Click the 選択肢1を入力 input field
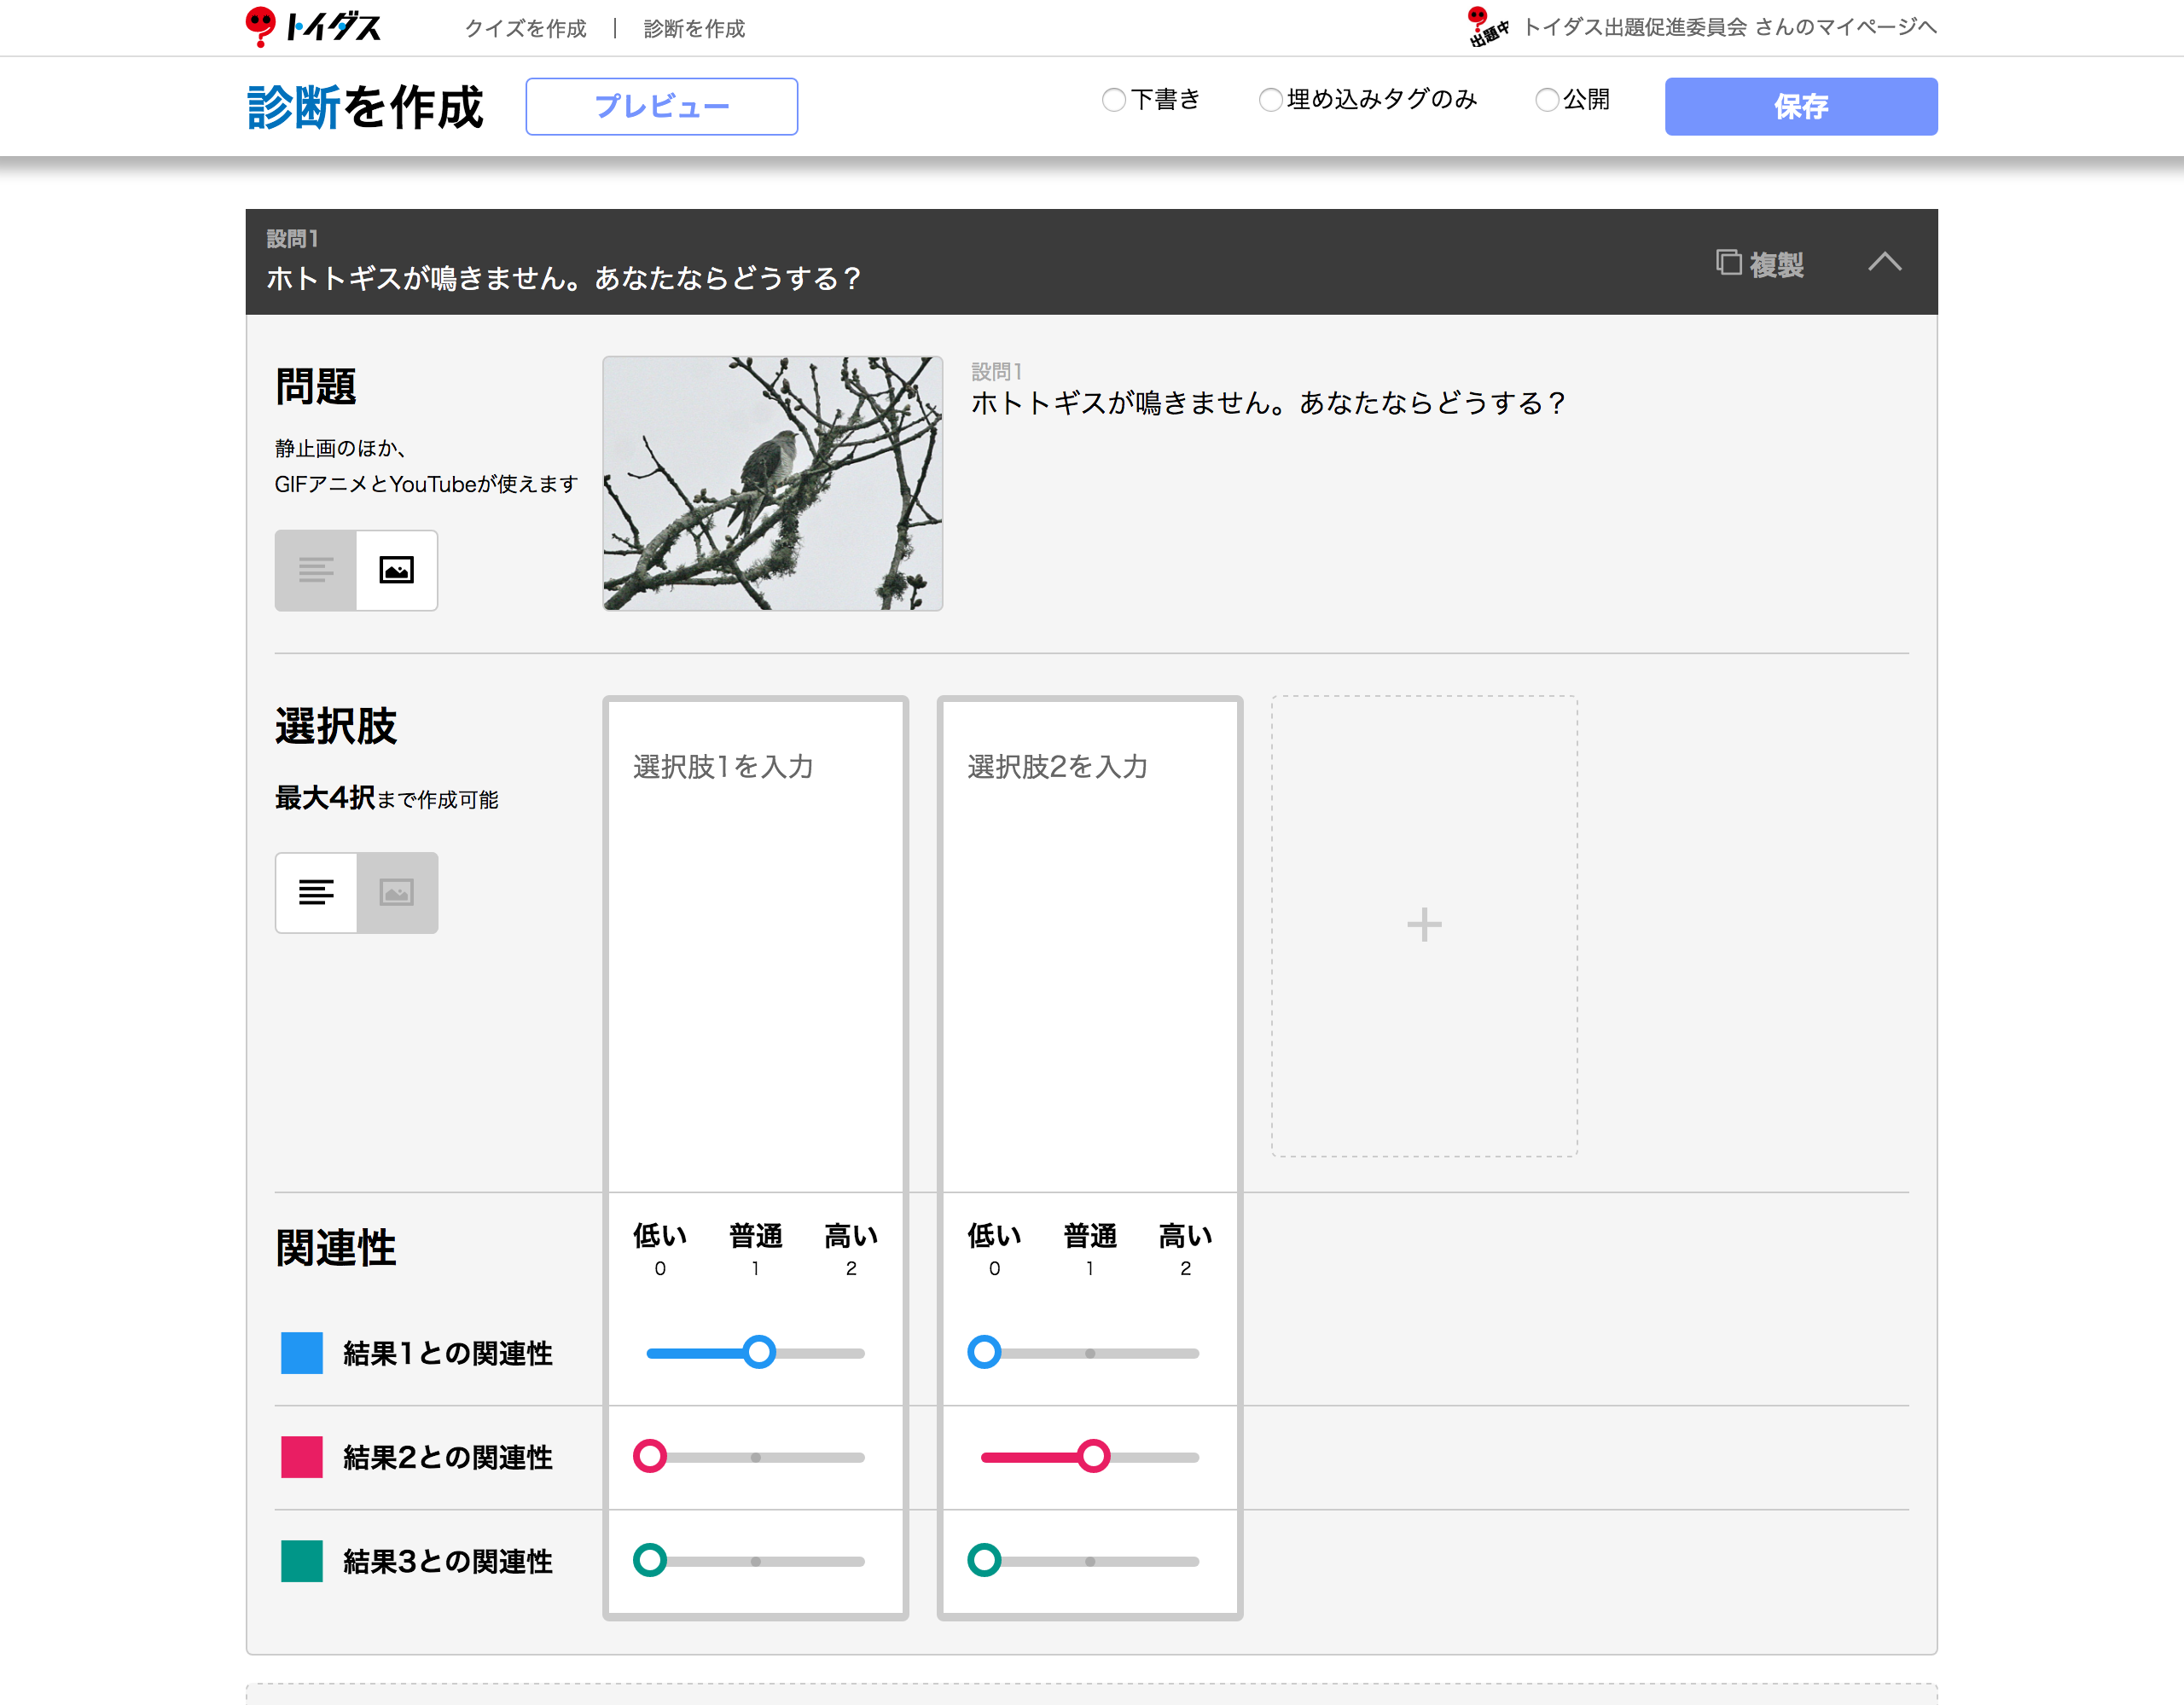 pyautogui.click(x=756, y=947)
